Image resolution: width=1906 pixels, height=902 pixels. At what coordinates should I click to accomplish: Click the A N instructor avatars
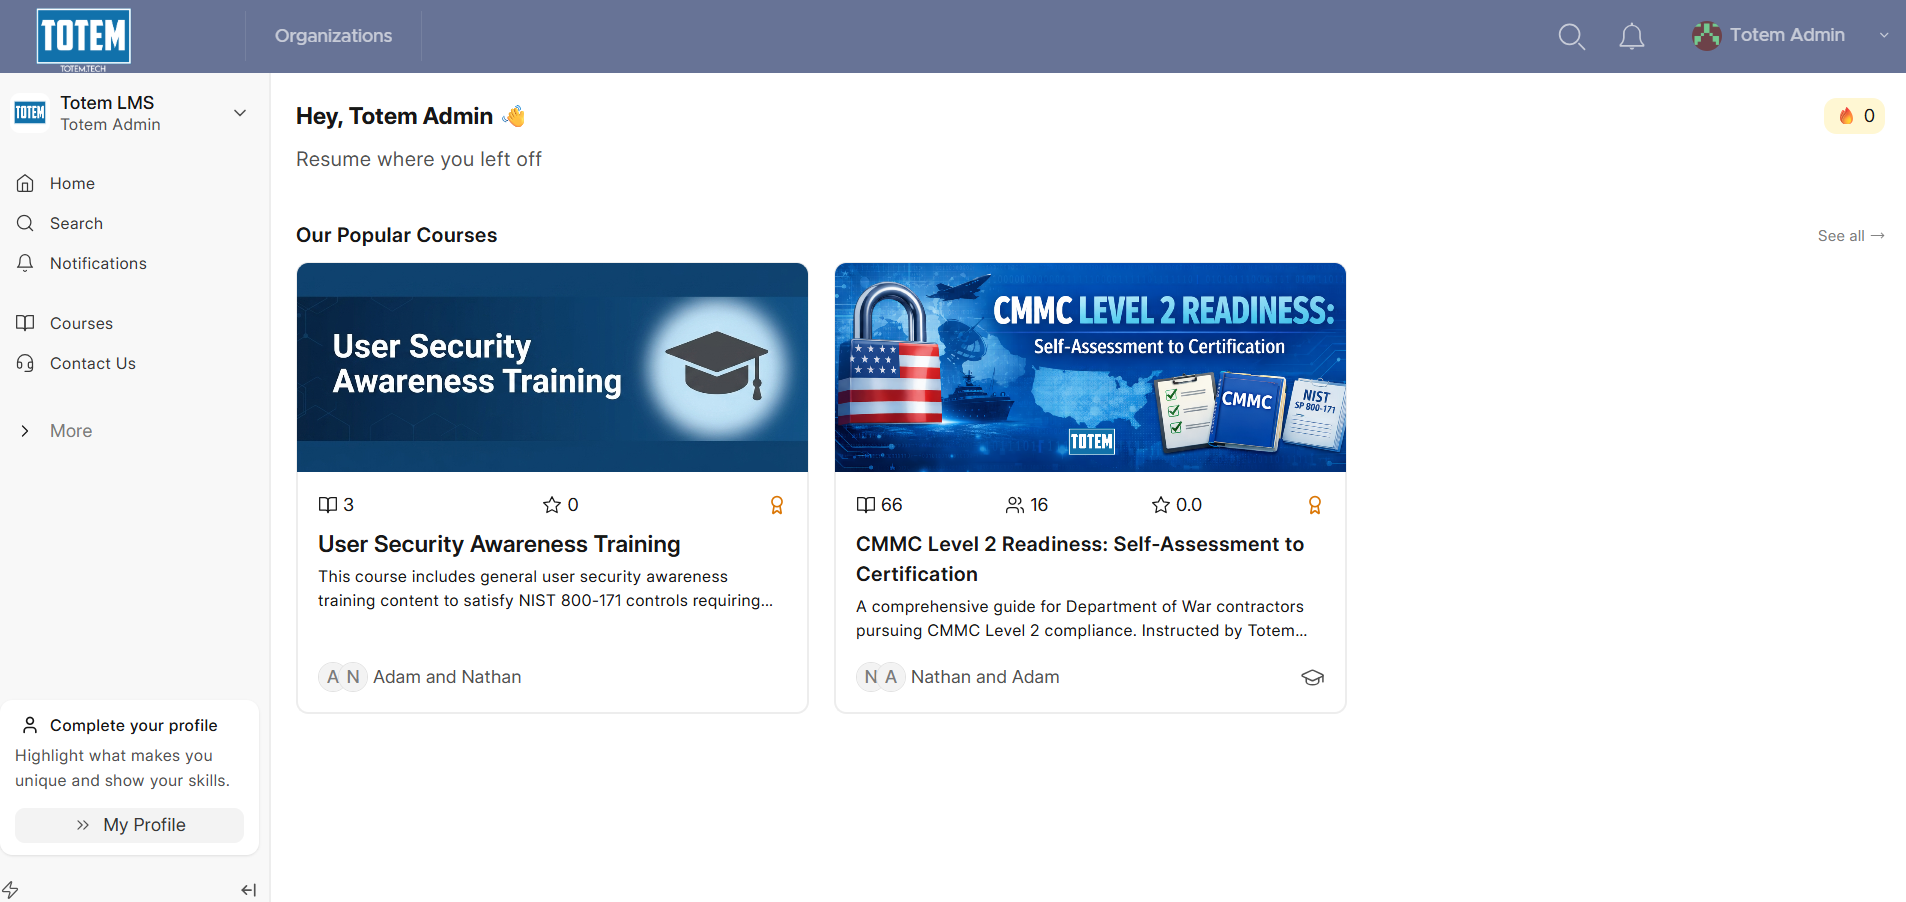pyautogui.click(x=343, y=677)
